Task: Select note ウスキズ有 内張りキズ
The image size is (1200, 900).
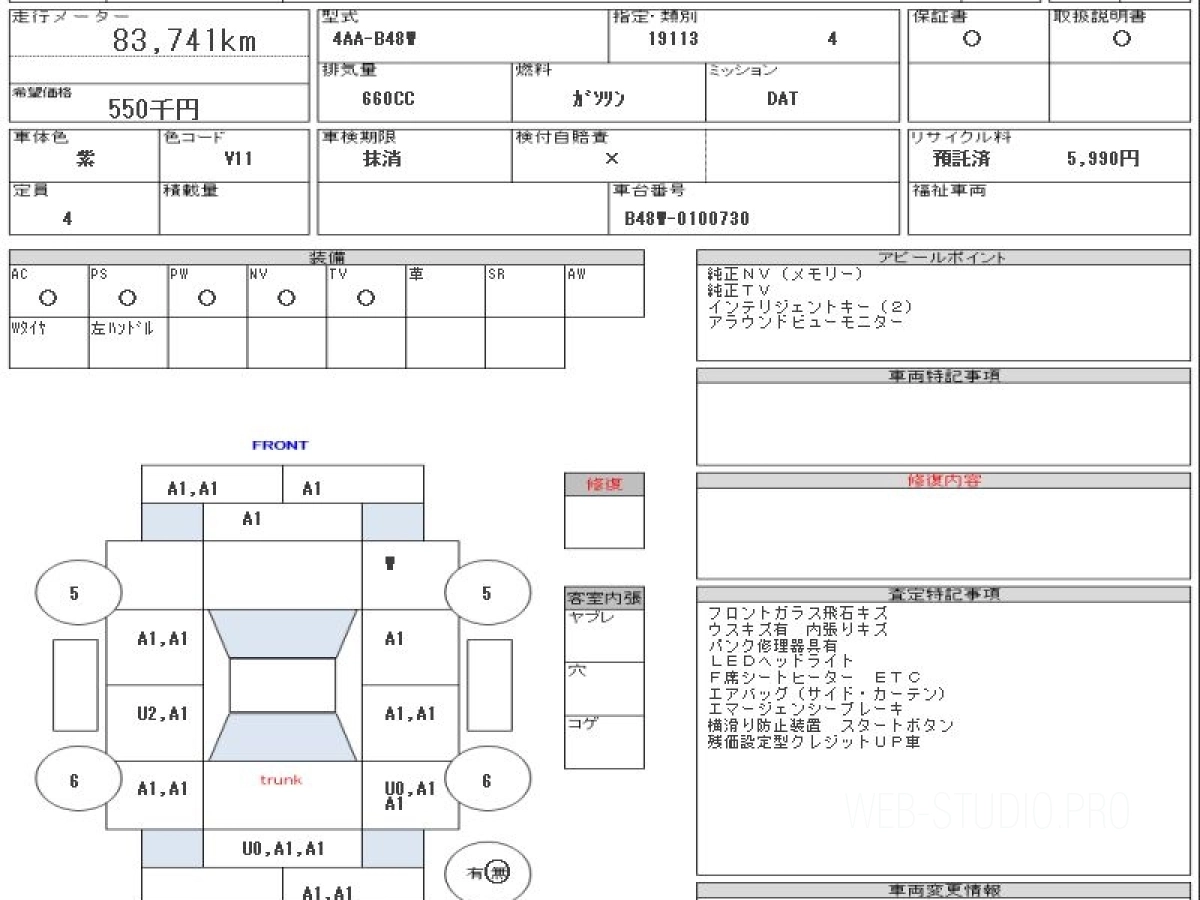Action: (x=797, y=629)
